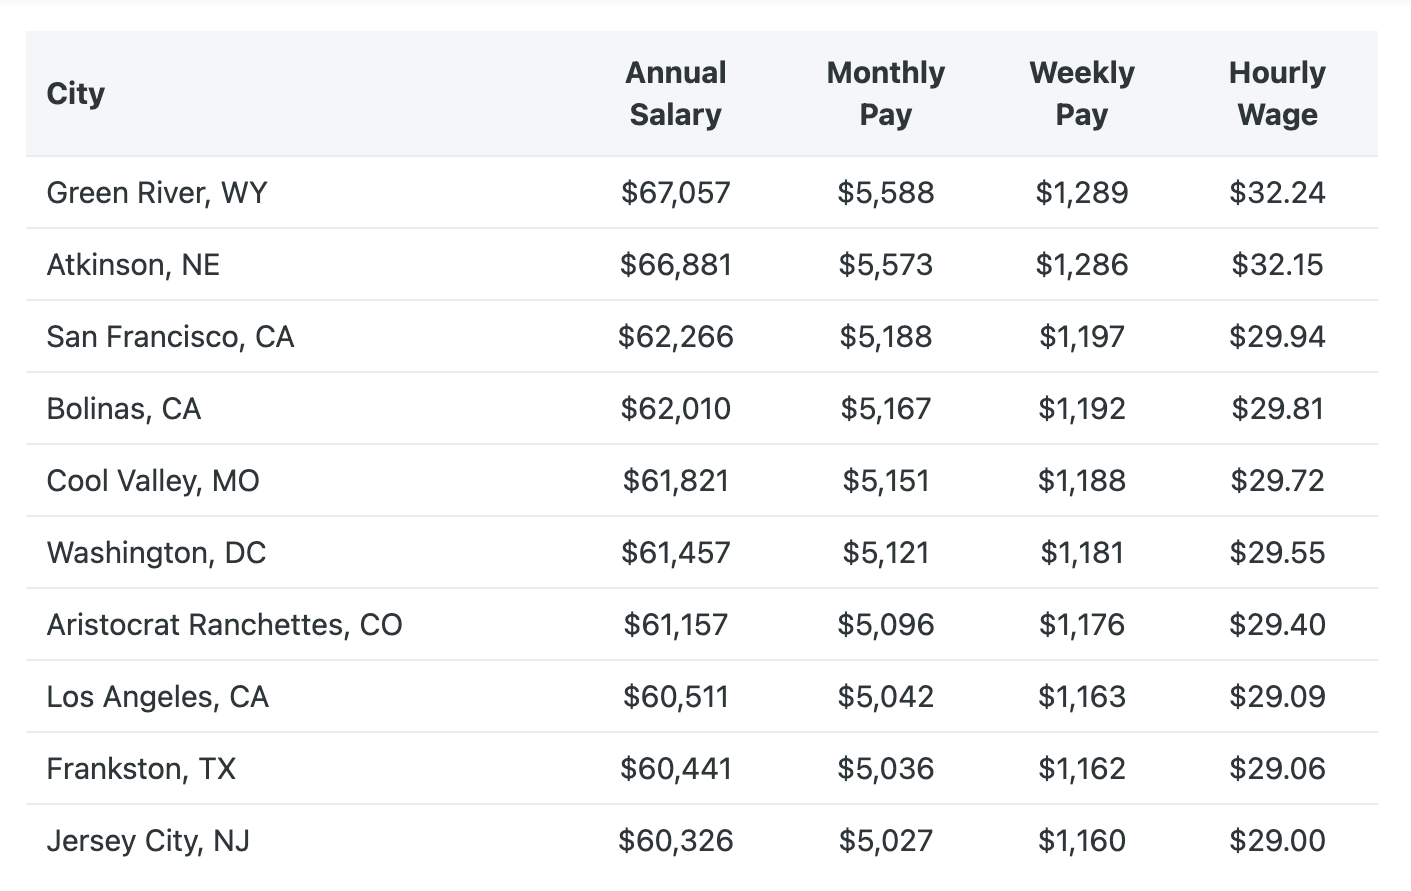Select the $29.00 hourly wage cell
1411x891 pixels.
[x=1277, y=840]
